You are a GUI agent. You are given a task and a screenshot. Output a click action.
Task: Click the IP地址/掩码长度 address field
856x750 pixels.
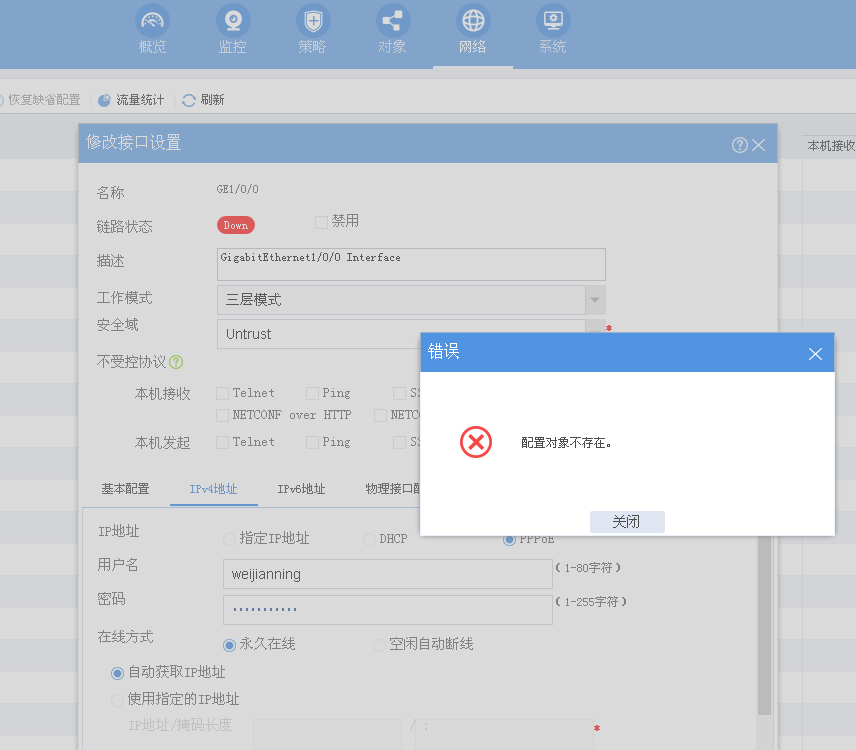point(328,734)
